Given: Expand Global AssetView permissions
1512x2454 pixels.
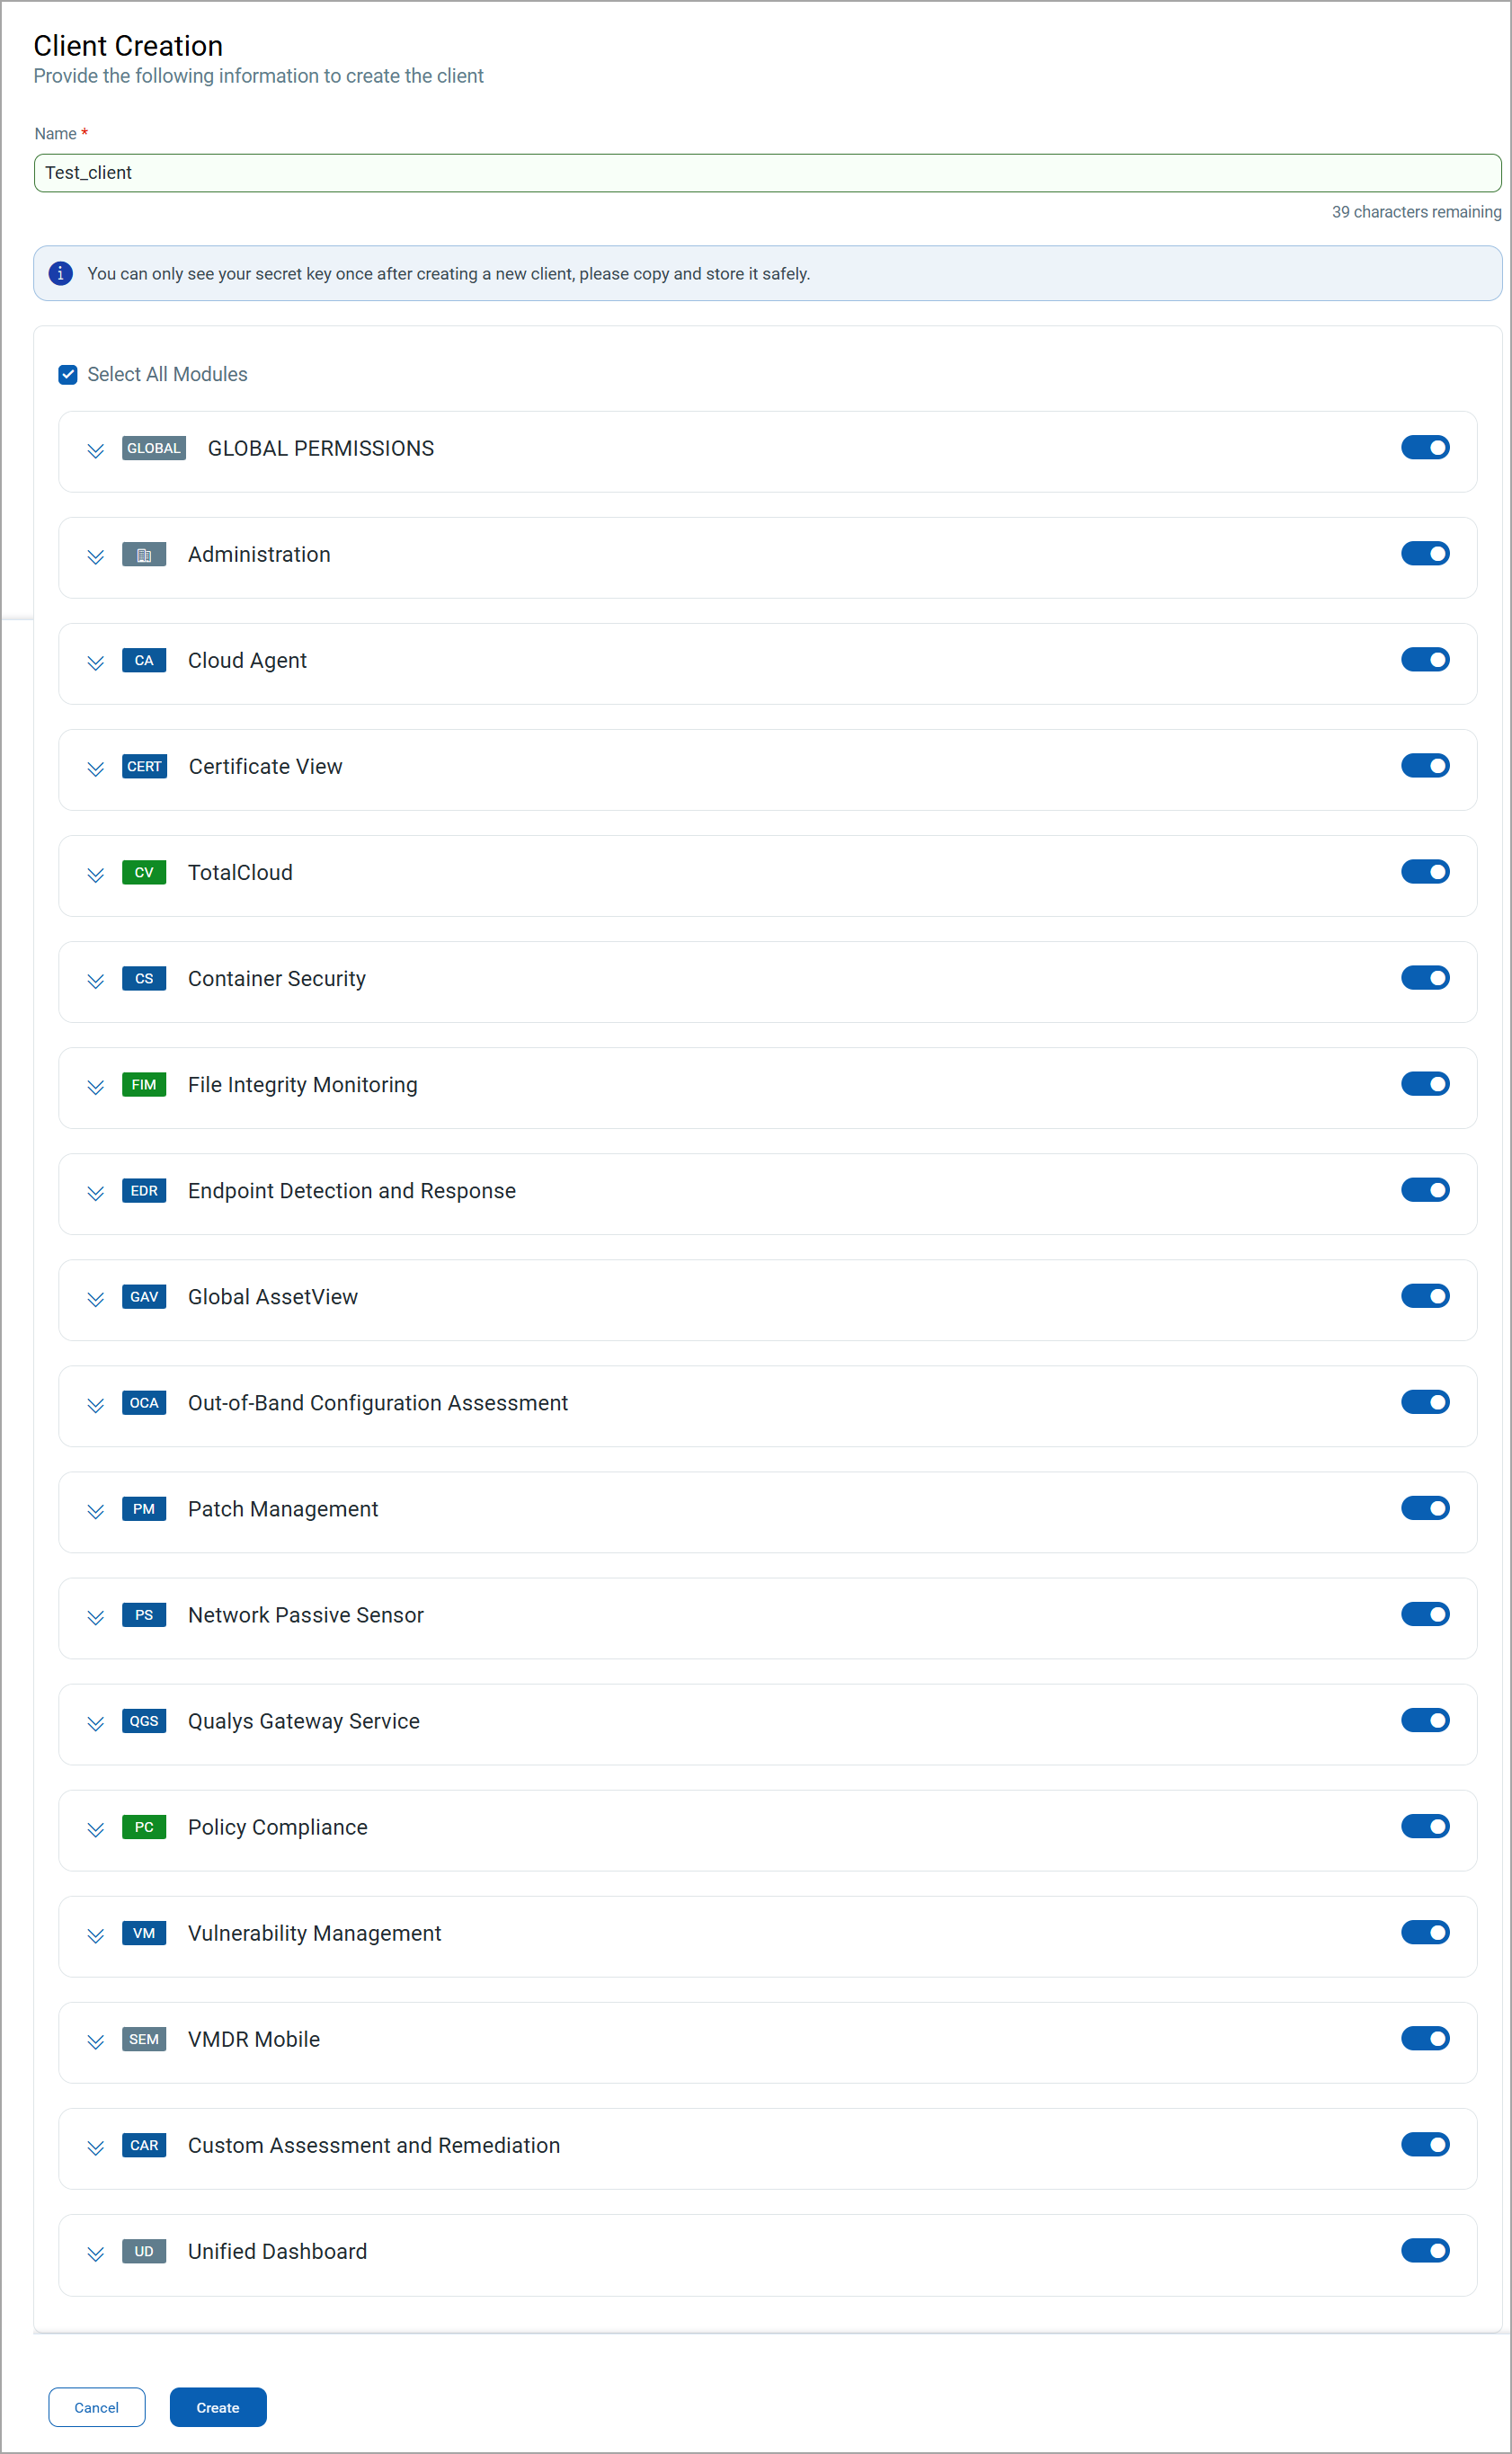Looking at the screenshot, I should click(95, 1298).
